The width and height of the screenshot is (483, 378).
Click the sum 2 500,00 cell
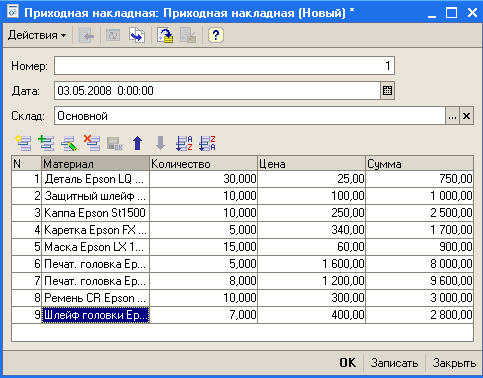click(x=419, y=213)
